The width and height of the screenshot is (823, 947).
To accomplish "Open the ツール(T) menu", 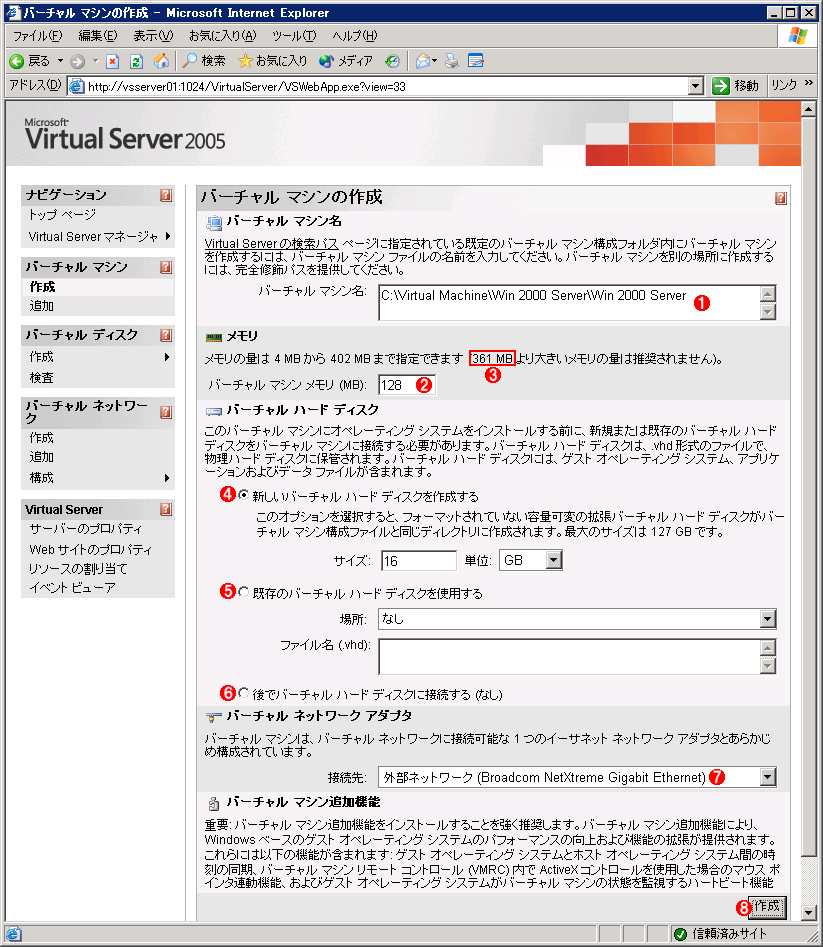I will [293, 36].
